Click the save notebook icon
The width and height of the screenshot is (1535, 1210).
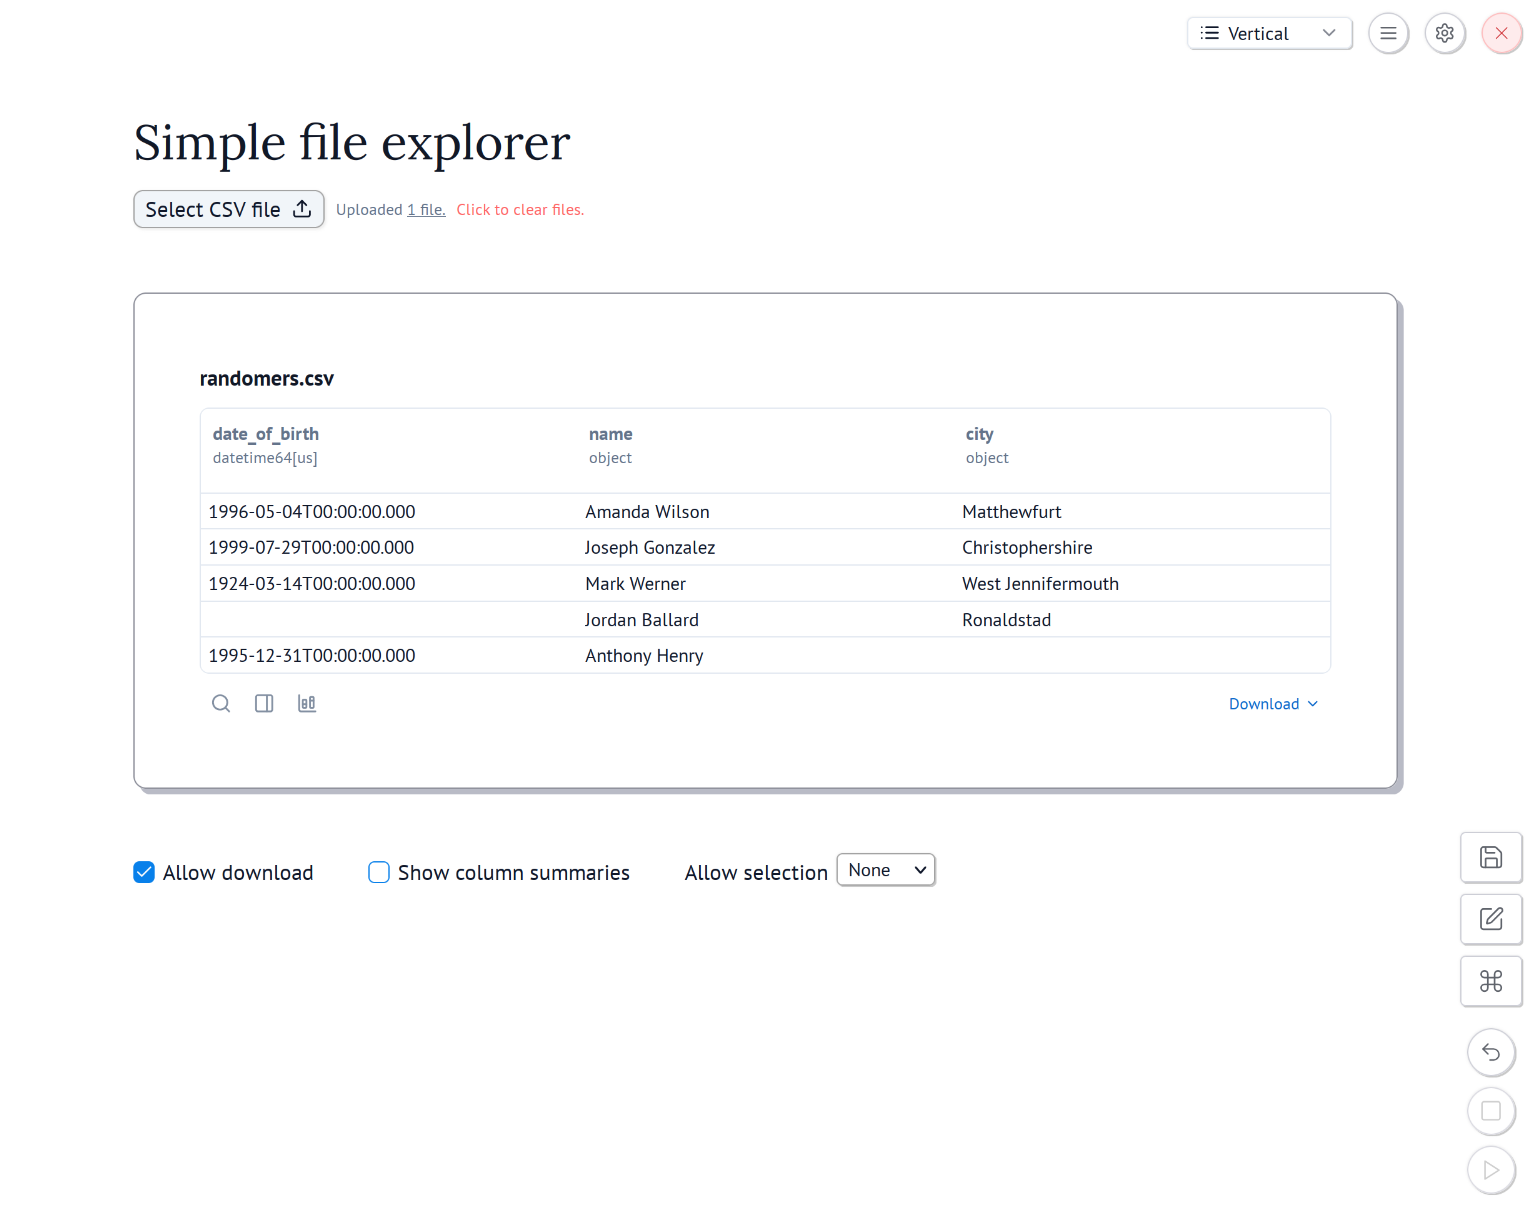point(1490,857)
